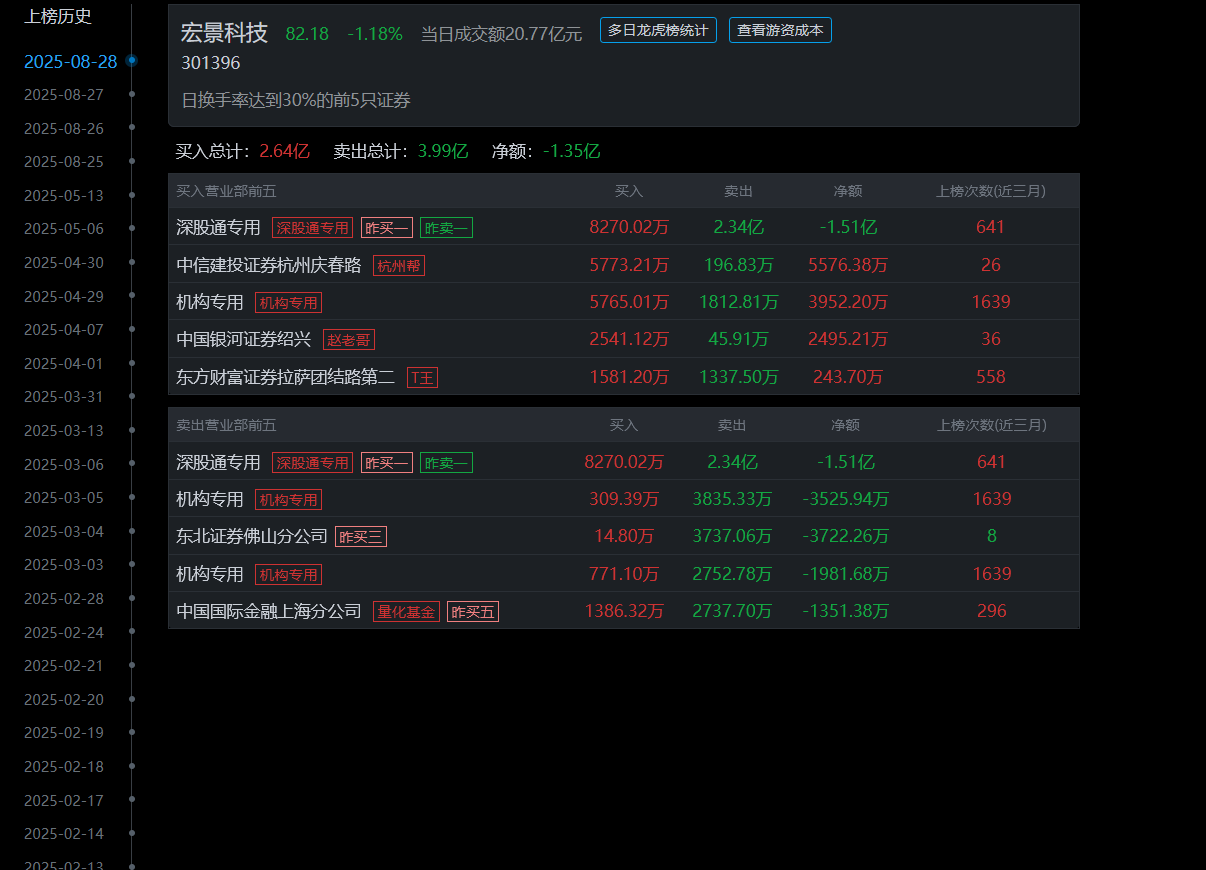This screenshot has width=1206, height=870.
Task: Click 净额 header in the 卖出营业部前五 table
Action: (x=845, y=425)
